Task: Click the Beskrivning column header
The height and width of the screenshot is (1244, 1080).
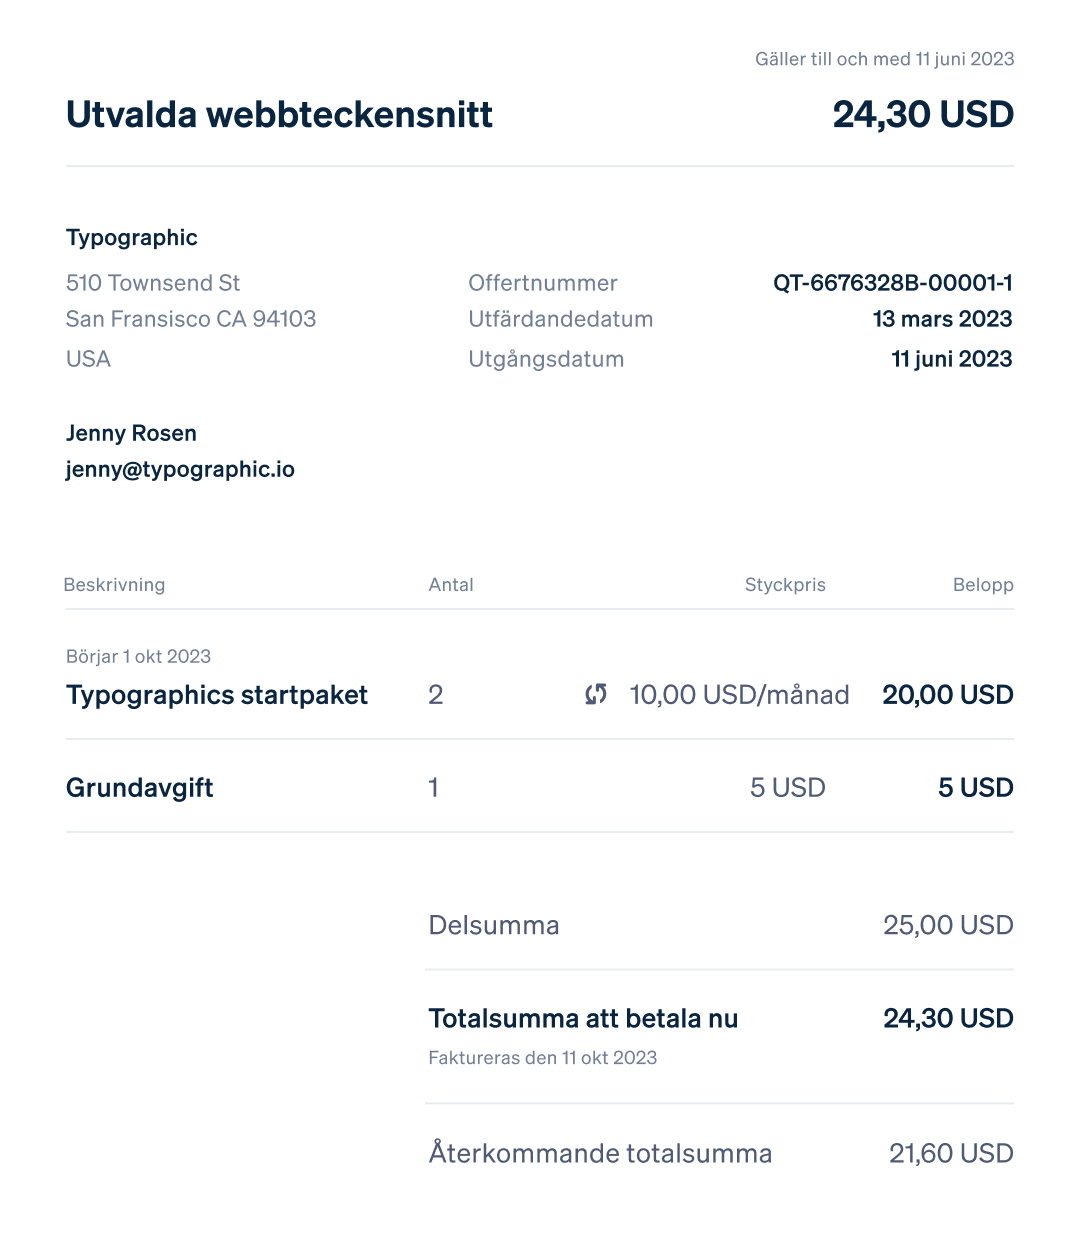Action: [114, 585]
